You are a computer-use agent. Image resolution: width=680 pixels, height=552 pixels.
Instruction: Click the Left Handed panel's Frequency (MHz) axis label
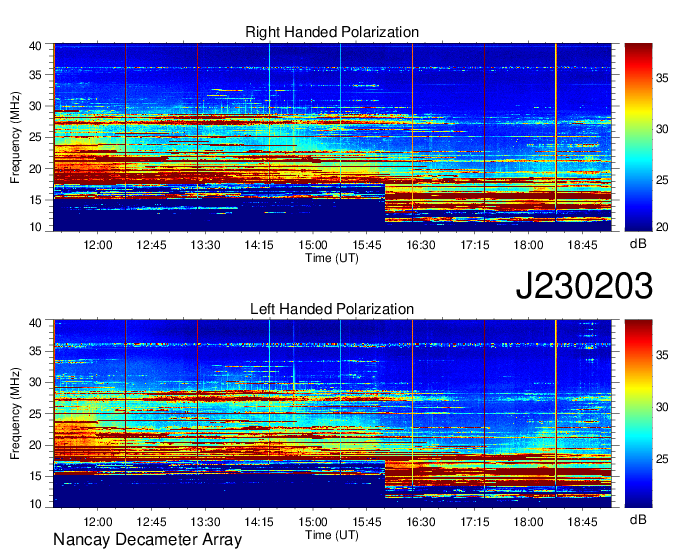pos(15,414)
